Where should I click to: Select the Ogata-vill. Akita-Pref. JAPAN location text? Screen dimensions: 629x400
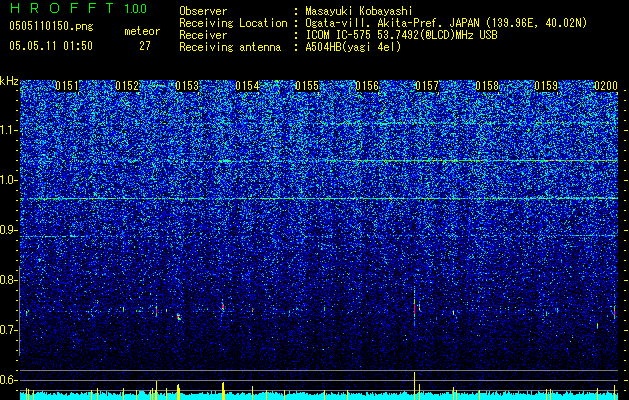coord(446,23)
